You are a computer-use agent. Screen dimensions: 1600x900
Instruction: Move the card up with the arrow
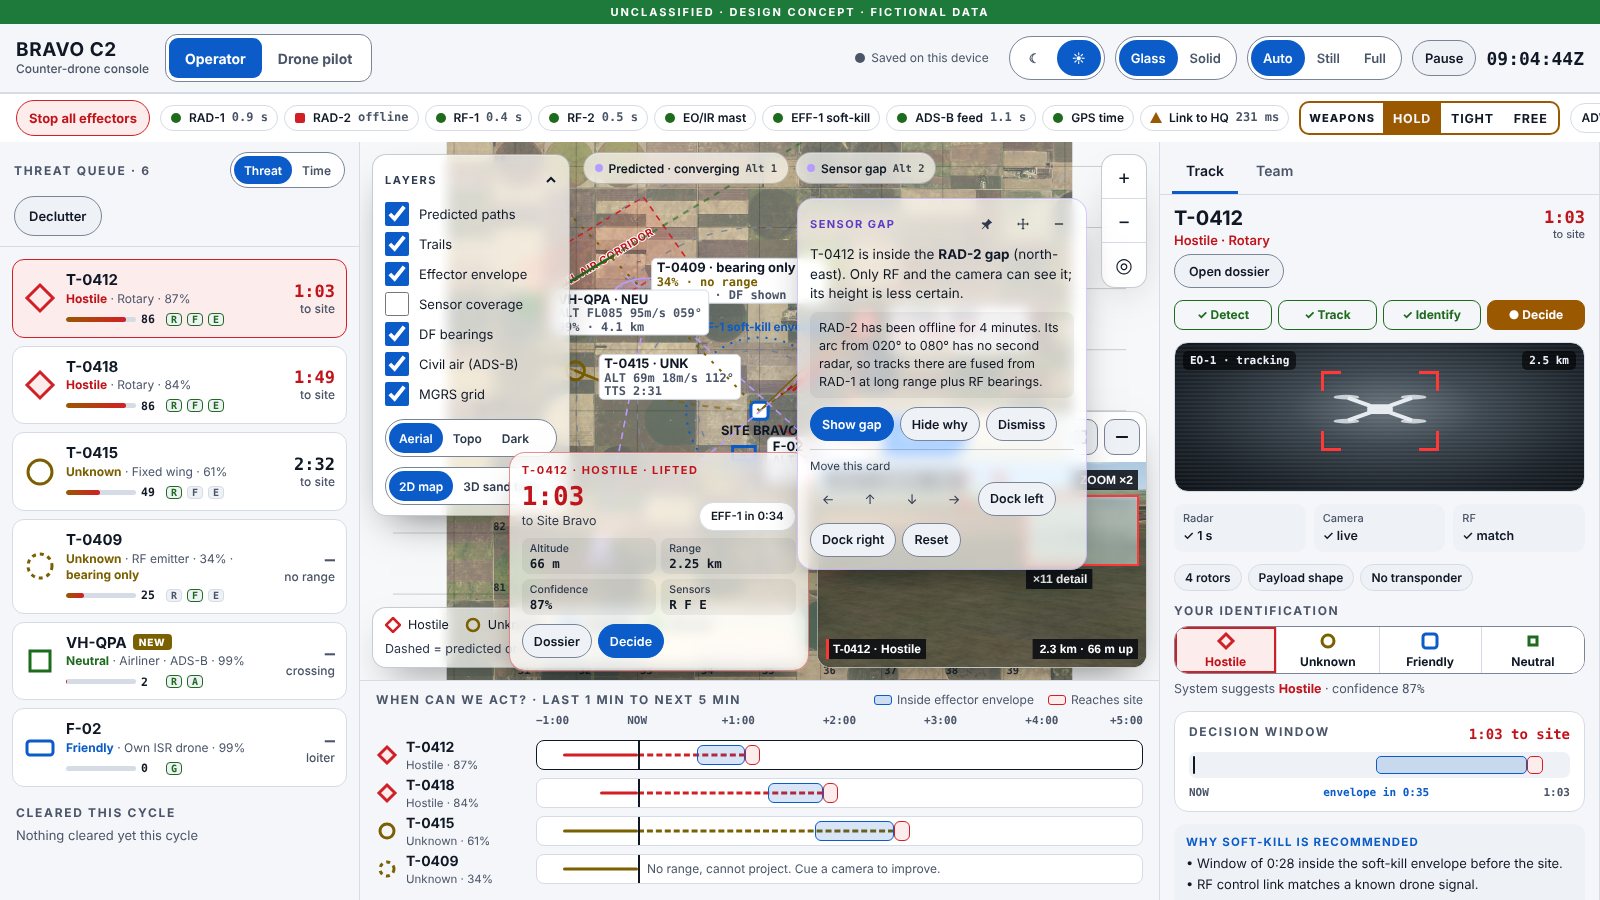[870, 499]
